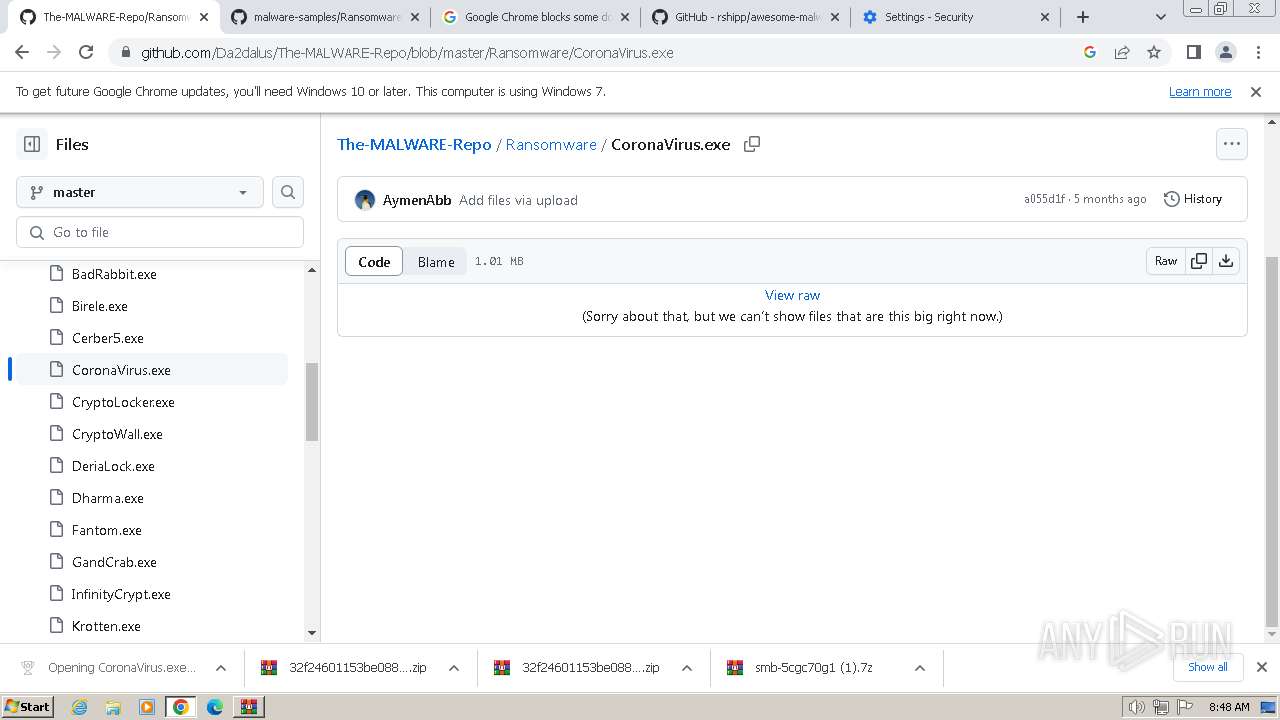Screen dimensions: 1280x720
Task: Open Birele.exe in file tree
Action: click(x=100, y=306)
